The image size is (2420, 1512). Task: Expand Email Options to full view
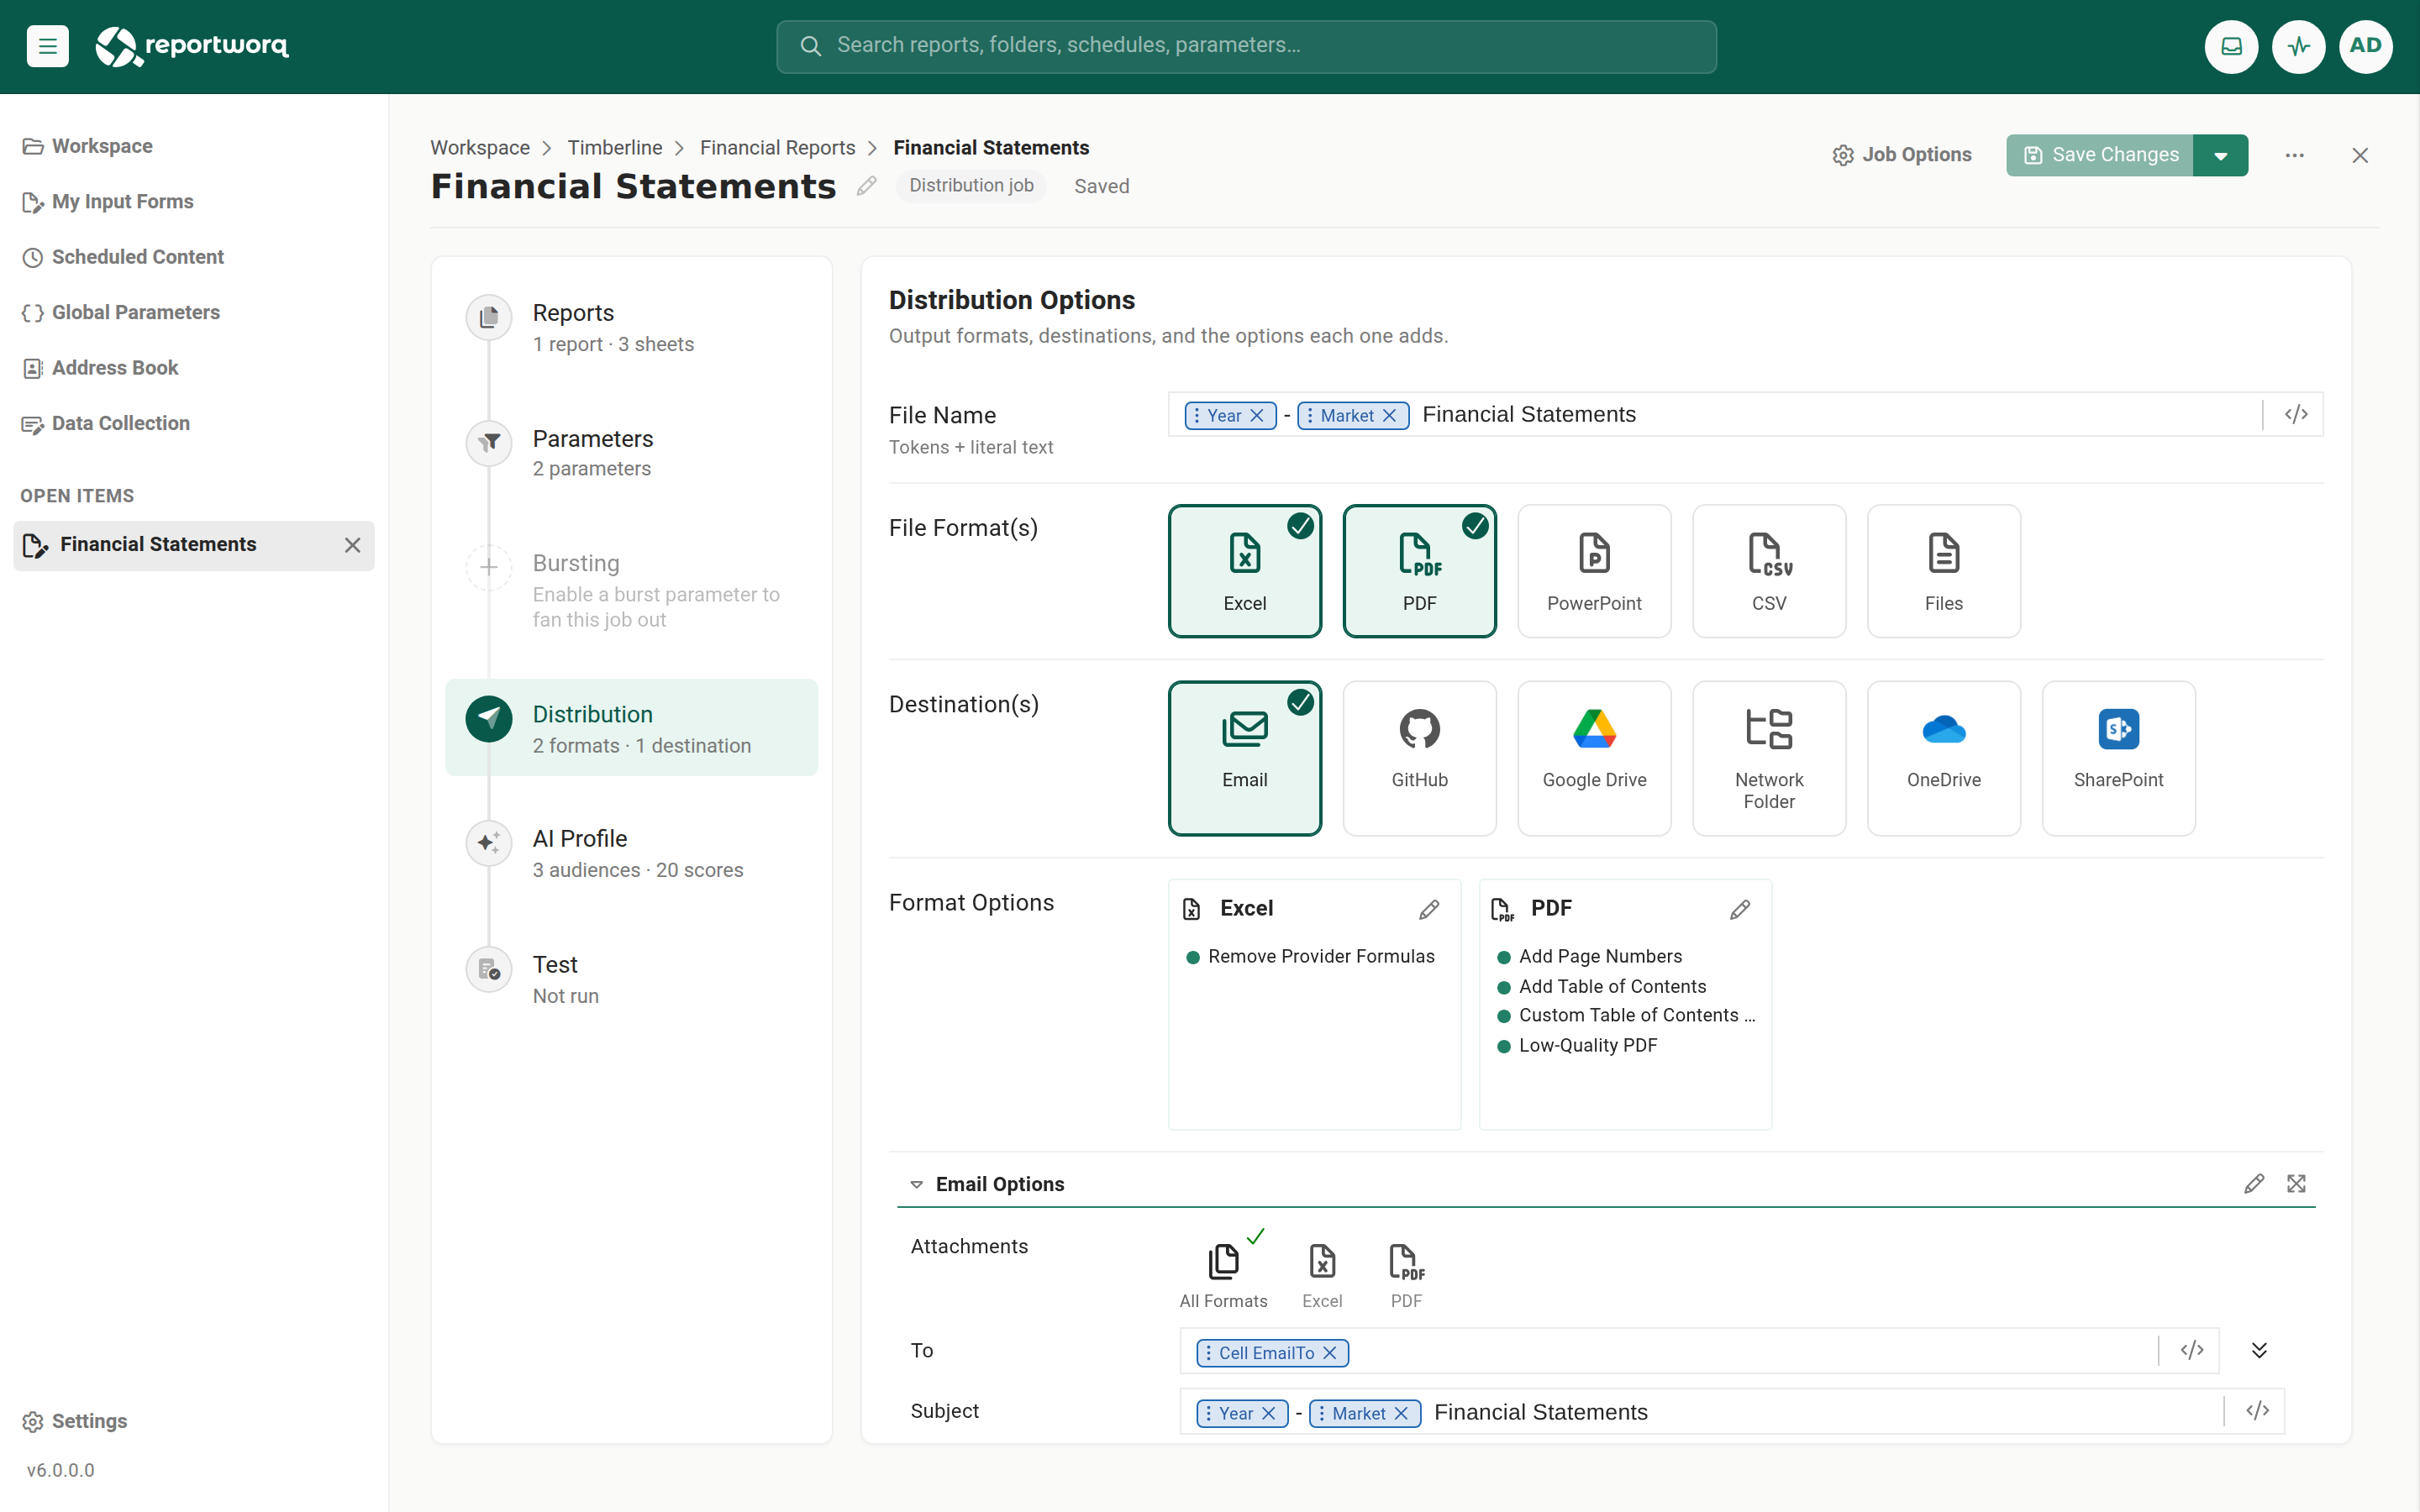click(2296, 1184)
